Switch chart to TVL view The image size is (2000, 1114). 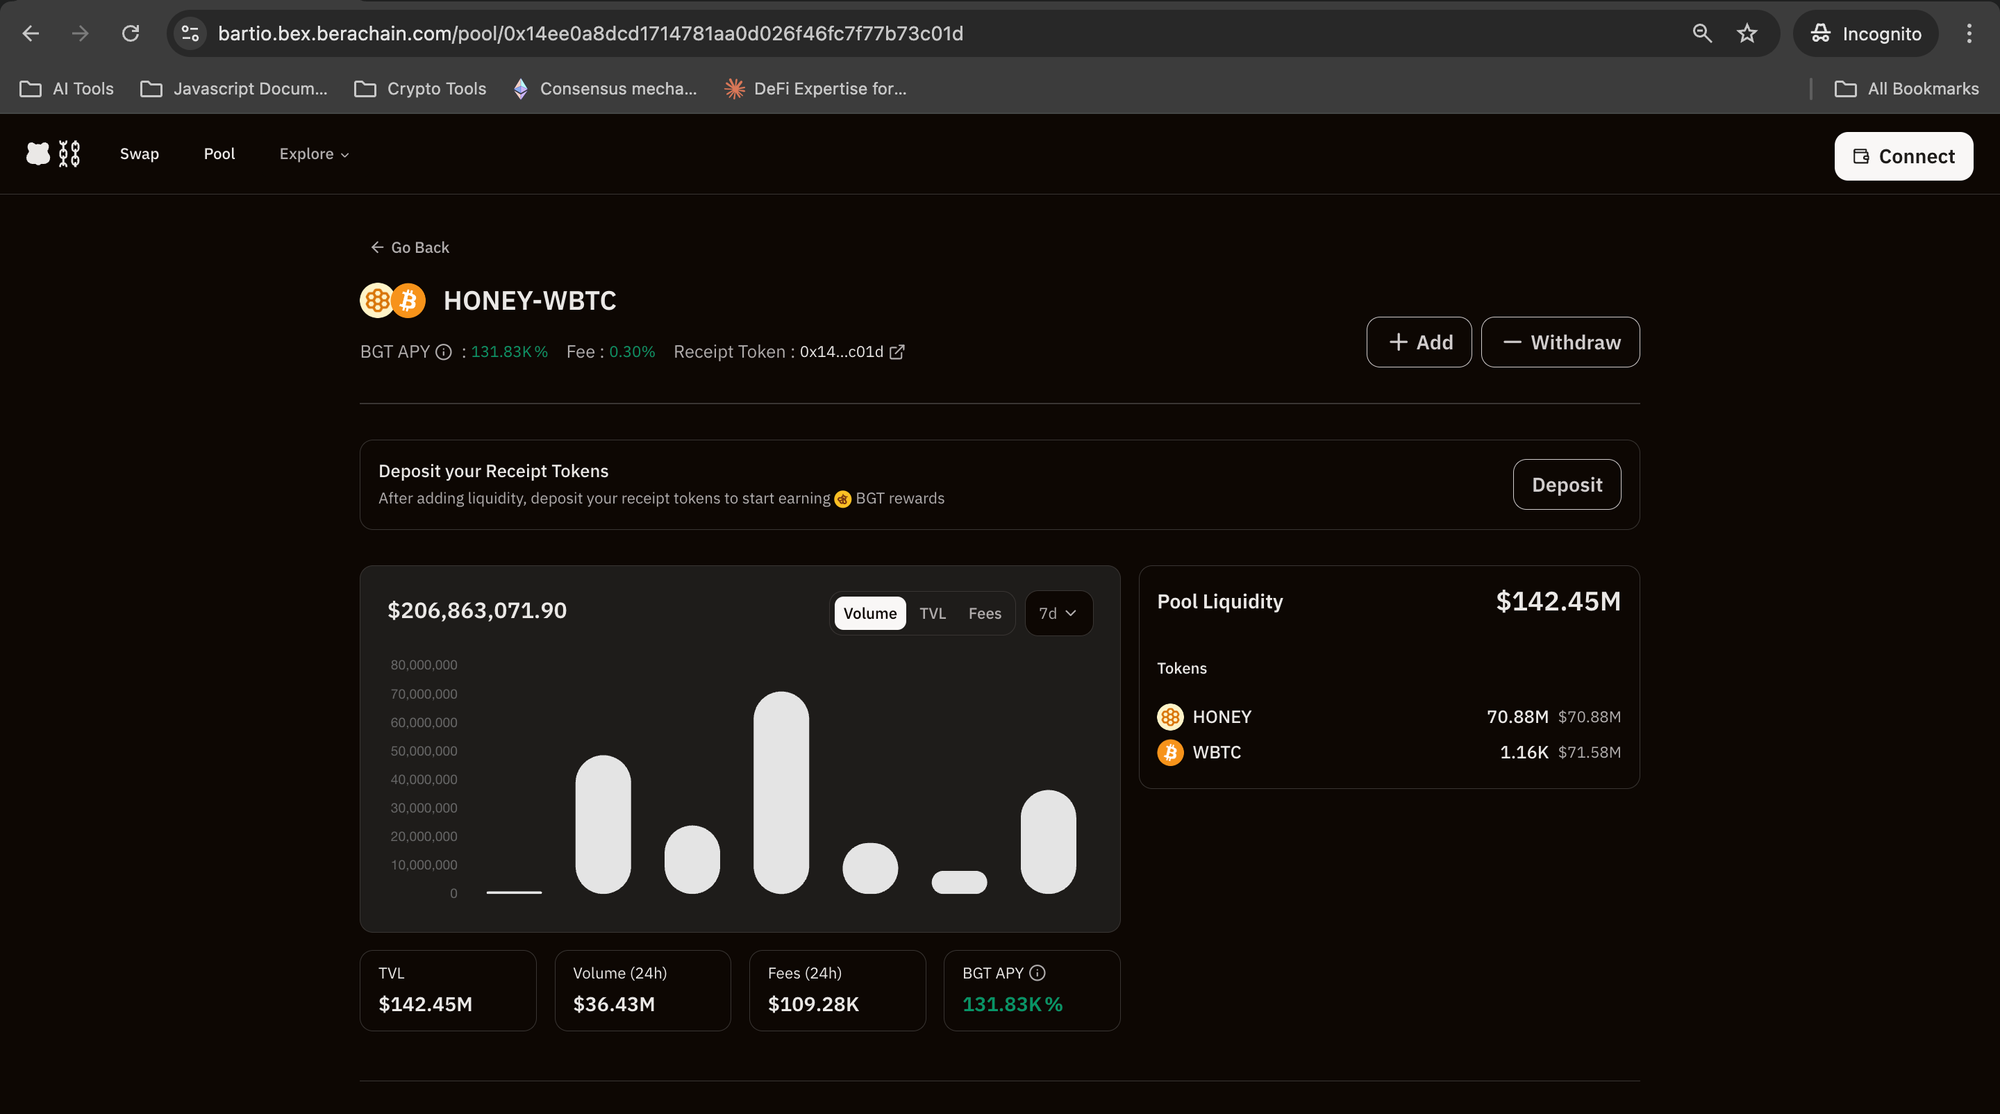point(933,613)
